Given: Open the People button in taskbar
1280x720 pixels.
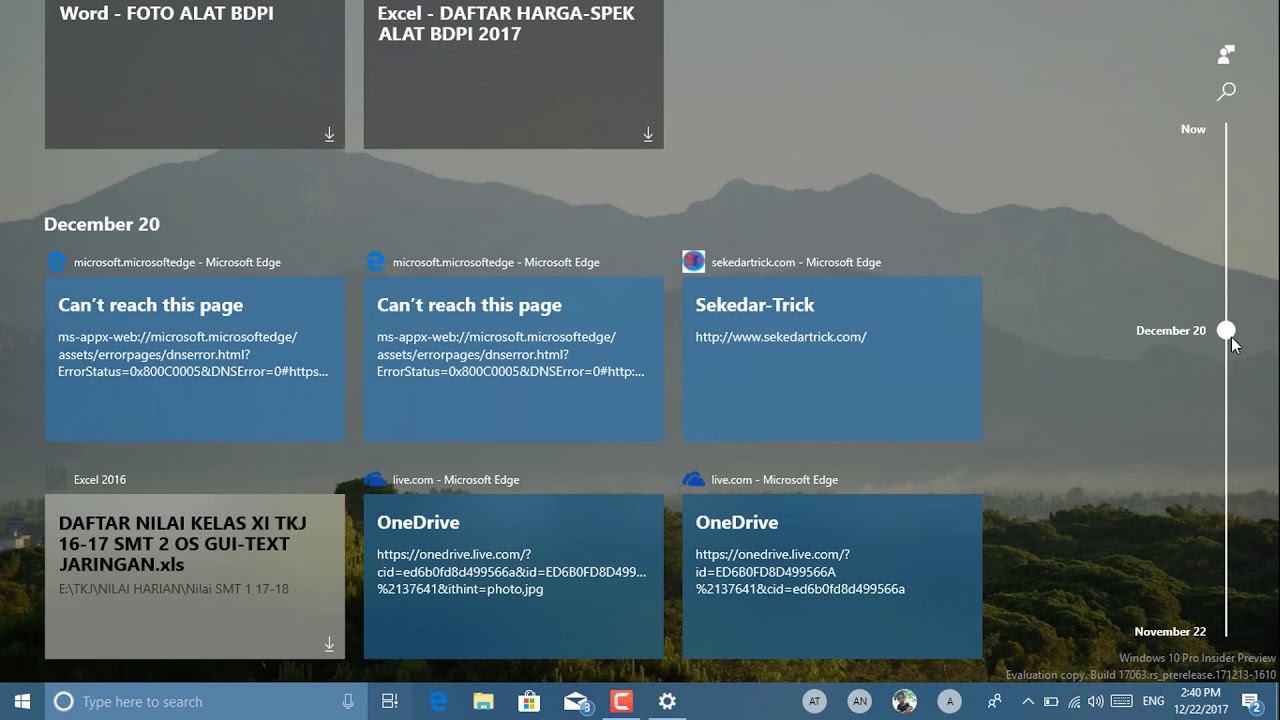Looking at the screenshot, I should pos(994,702).
